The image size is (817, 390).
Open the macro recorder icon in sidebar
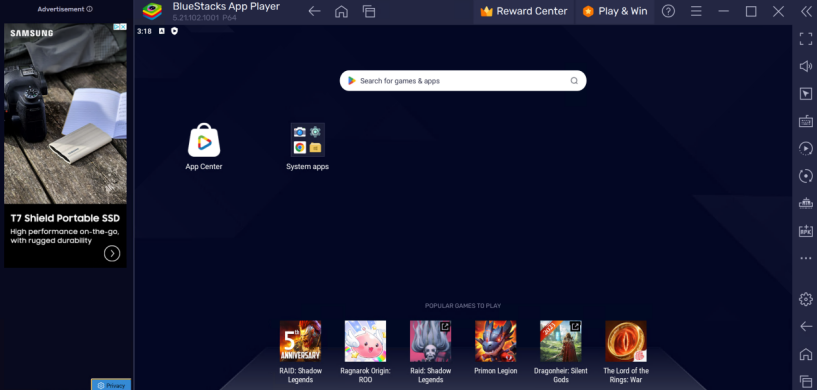click(x=806, y=149)
